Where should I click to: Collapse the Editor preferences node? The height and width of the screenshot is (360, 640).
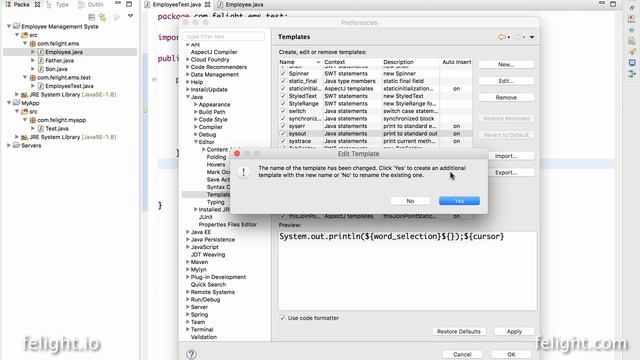point(196,142)
